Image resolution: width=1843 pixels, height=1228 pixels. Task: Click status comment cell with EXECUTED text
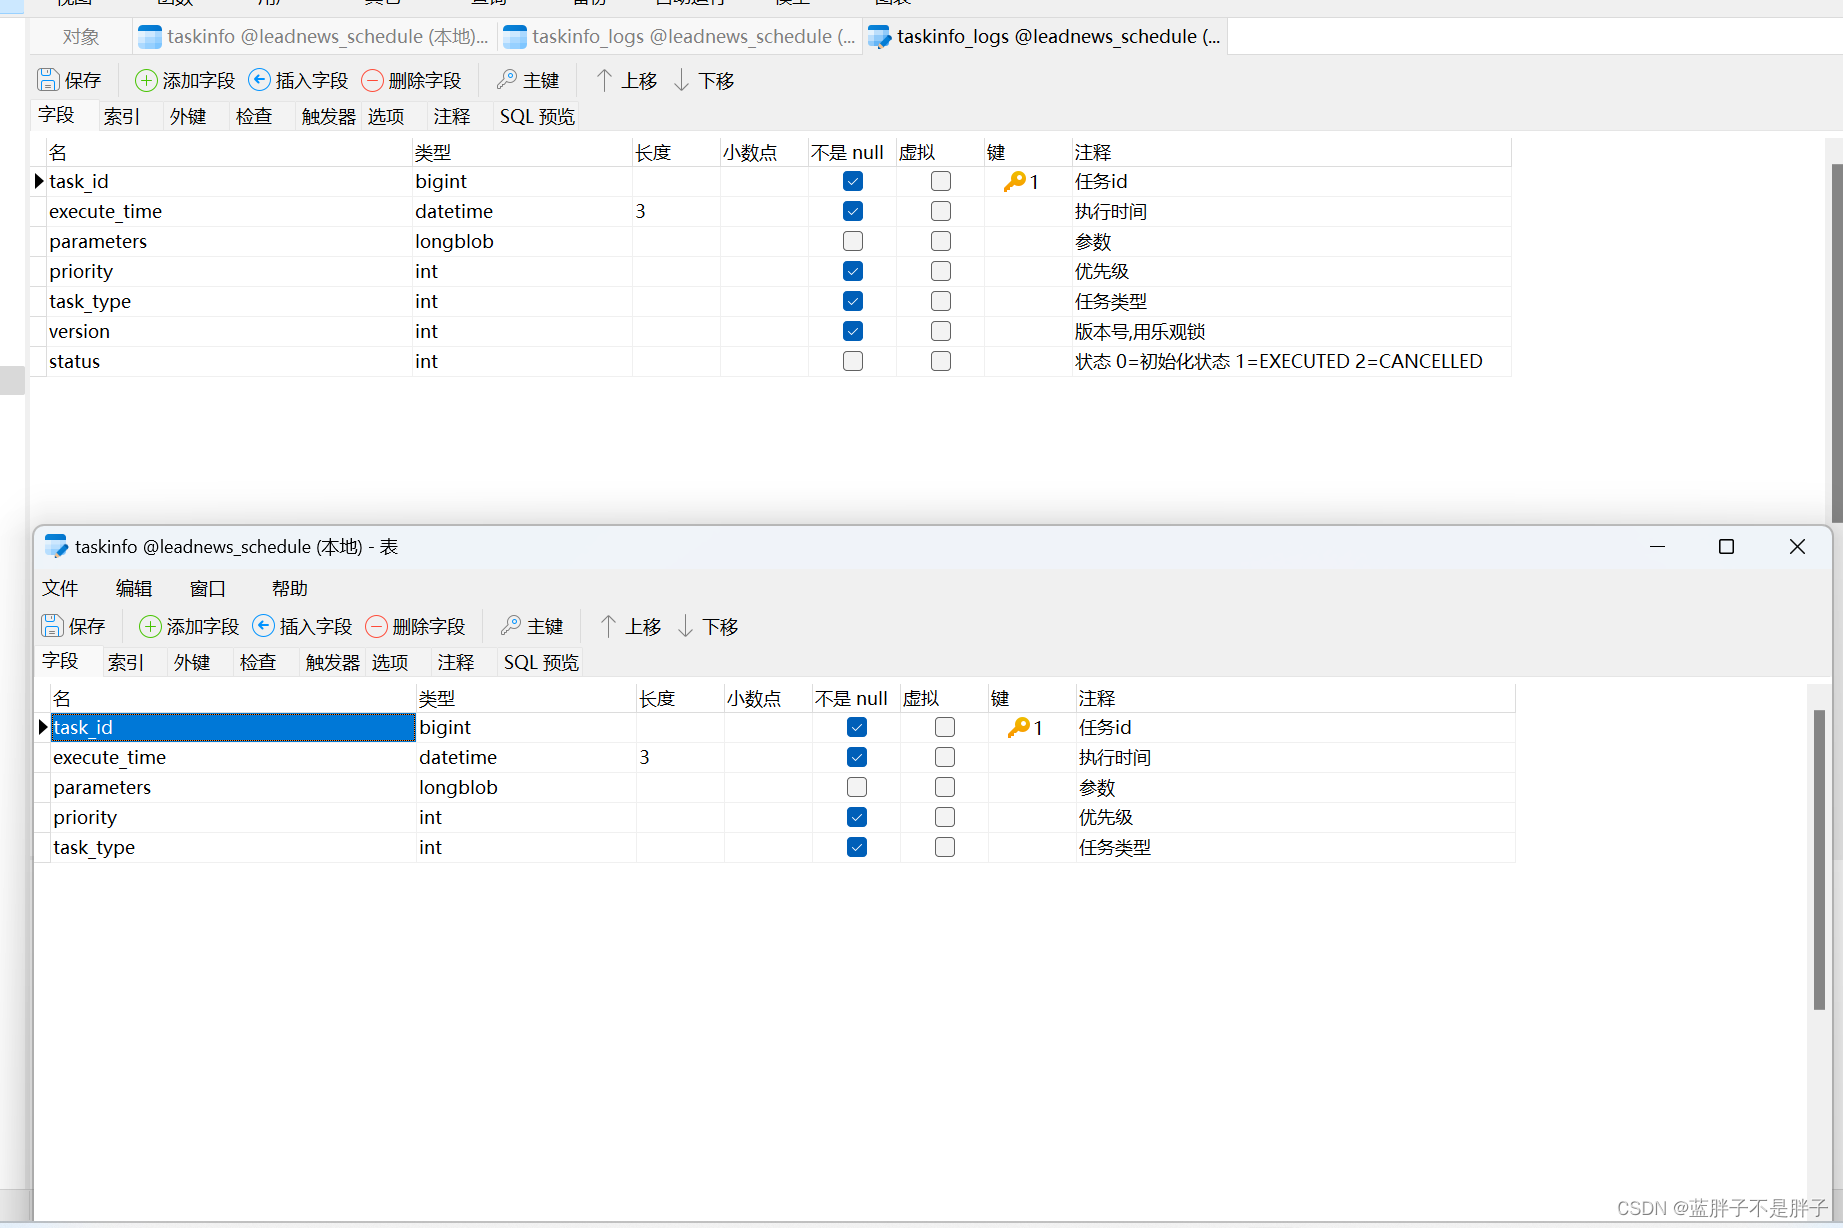(1291, 361)
